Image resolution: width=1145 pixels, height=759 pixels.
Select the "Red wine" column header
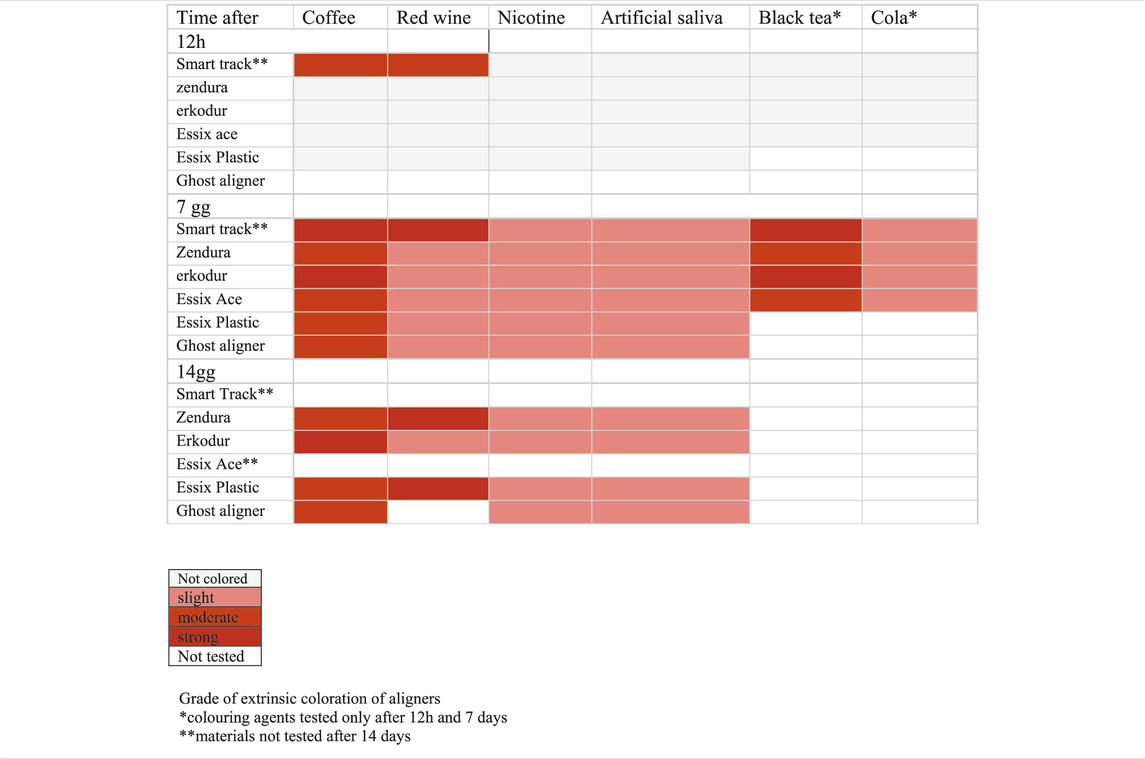(434, 18)
